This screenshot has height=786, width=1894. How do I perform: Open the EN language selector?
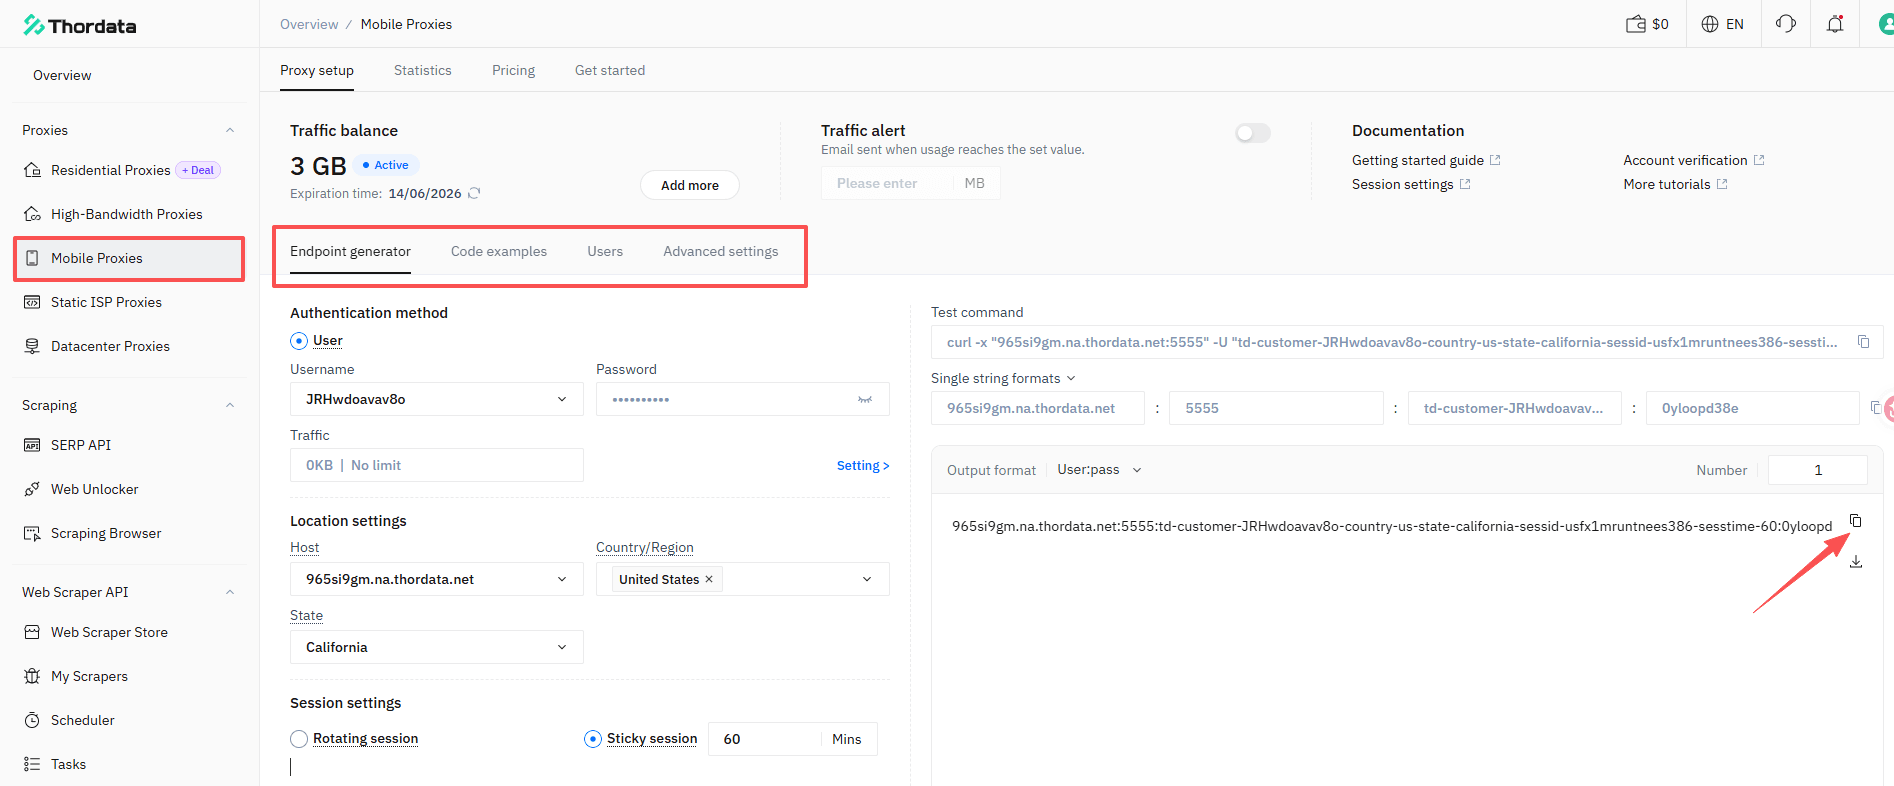pos(1722,24)
